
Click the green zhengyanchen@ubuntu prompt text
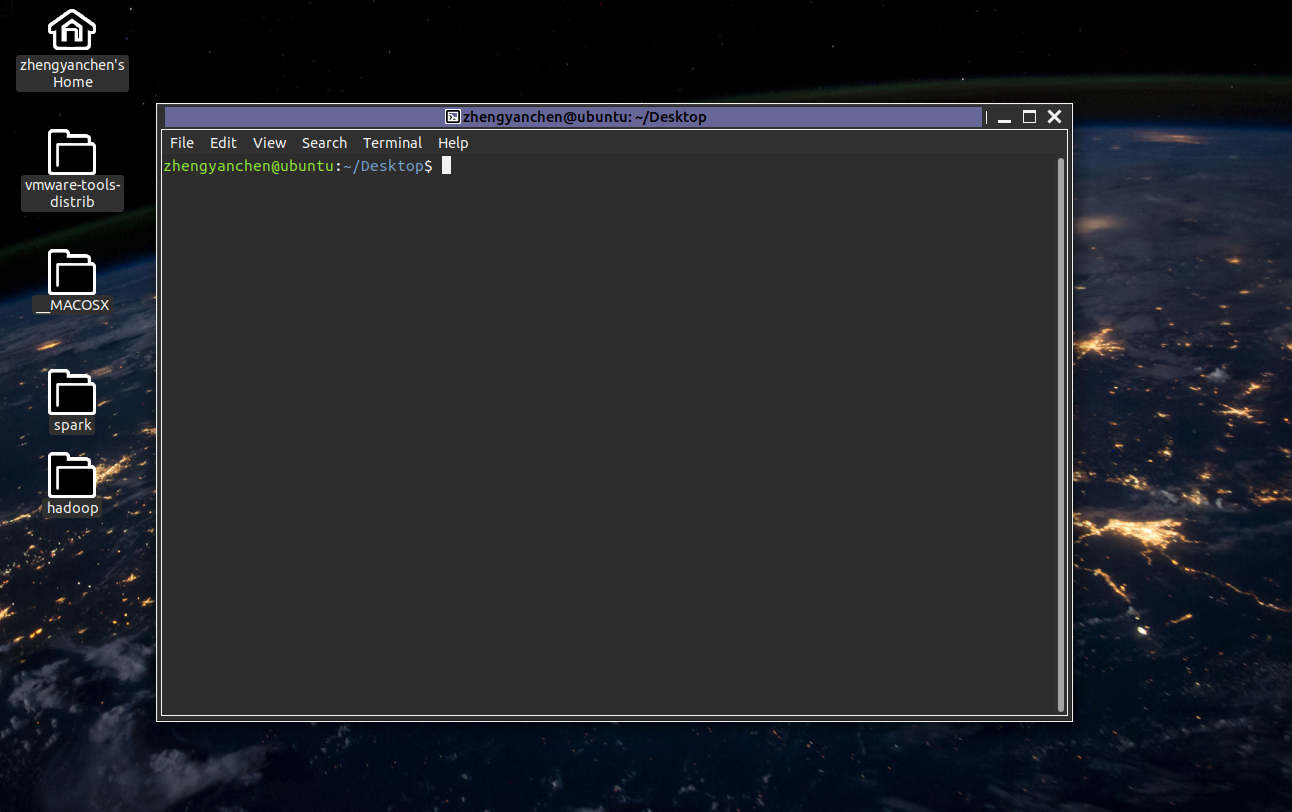coord(248,166)
